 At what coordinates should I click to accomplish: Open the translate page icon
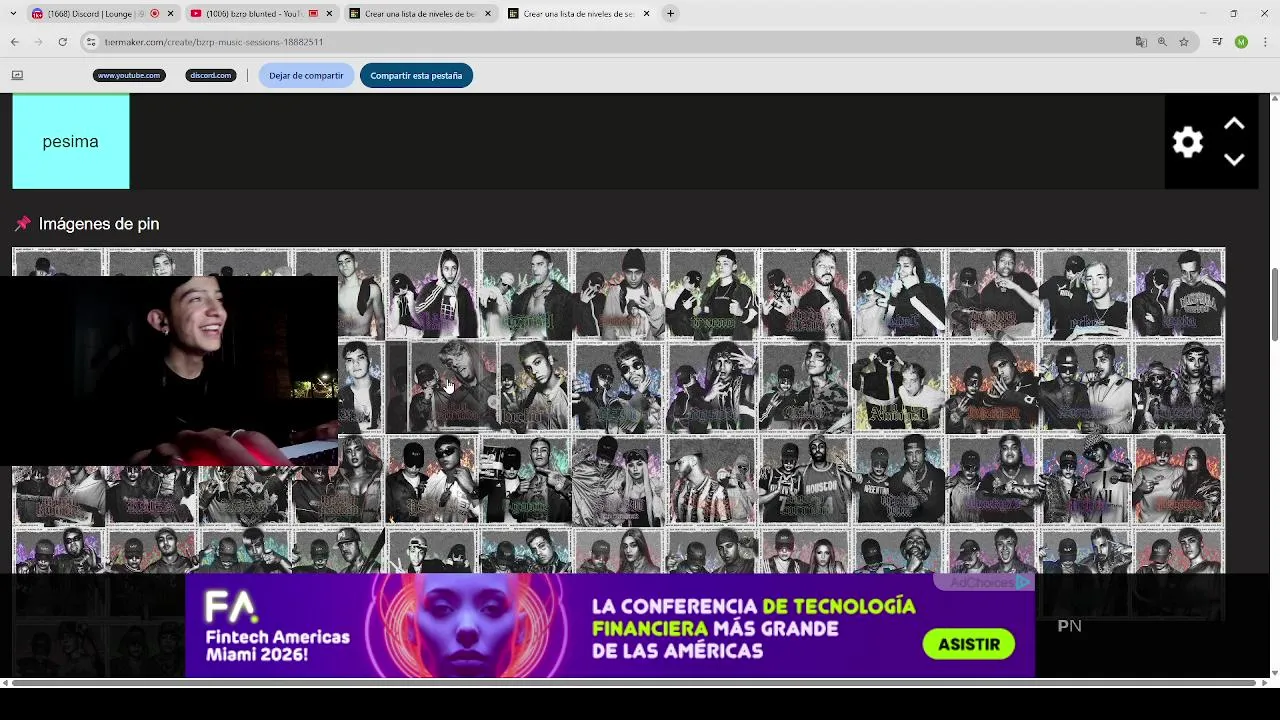click(x=1141, y=42)
